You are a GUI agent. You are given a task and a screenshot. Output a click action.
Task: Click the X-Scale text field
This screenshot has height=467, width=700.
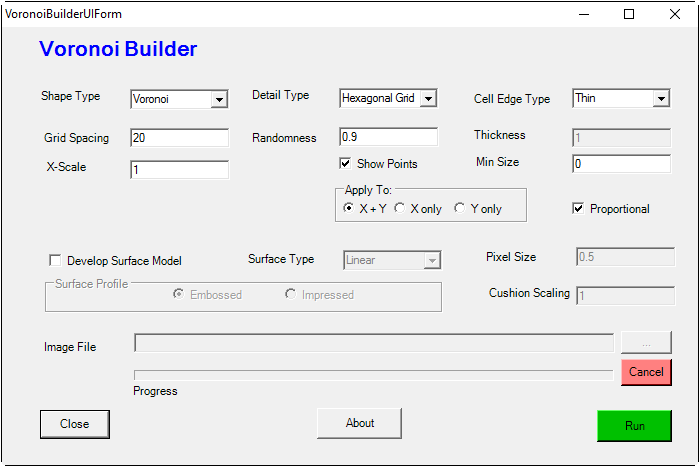(x=179, y=170)
